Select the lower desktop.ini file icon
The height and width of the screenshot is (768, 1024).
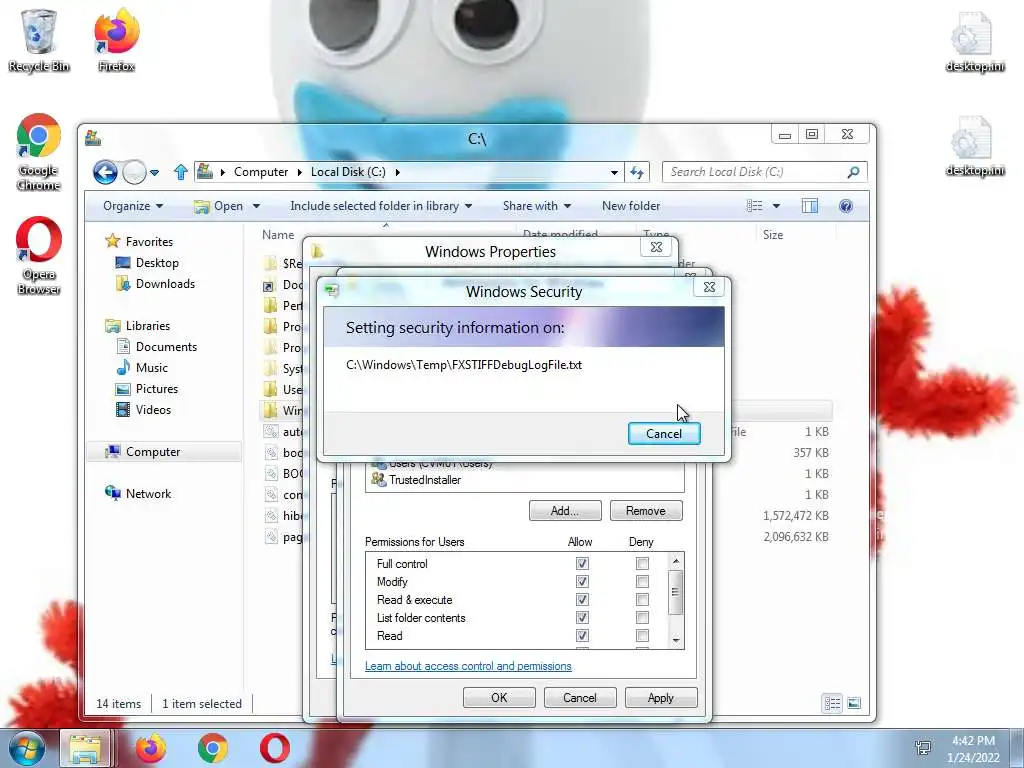coord(974,146)
